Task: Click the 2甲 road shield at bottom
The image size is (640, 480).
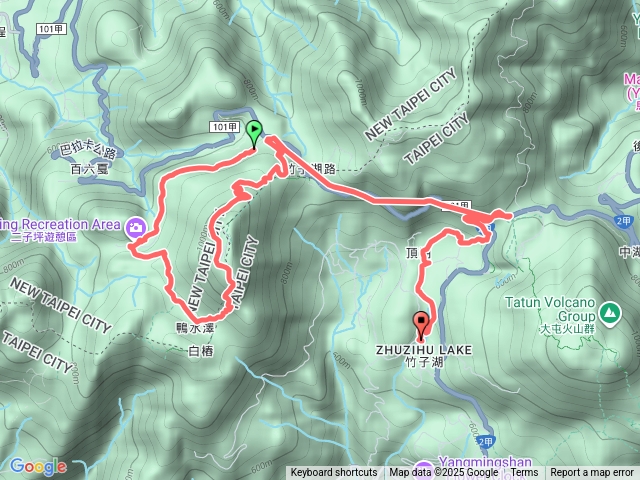Action: pos(485,442)
